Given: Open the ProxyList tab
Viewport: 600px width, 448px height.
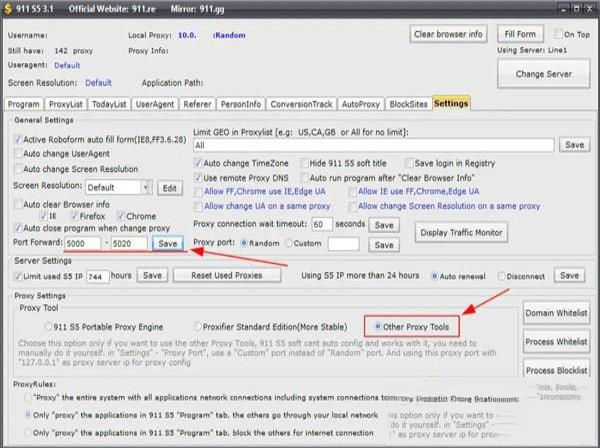Looking at the screenshot, I should pyautogui.click(x=66, y=103).
